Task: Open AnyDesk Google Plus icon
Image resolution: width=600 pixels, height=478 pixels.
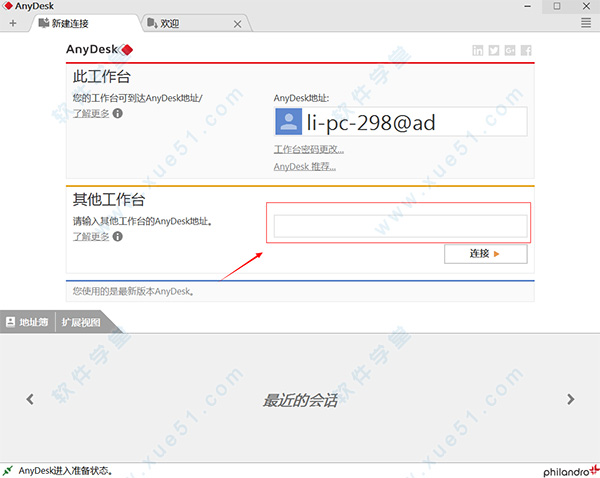Action: [510, 51]
